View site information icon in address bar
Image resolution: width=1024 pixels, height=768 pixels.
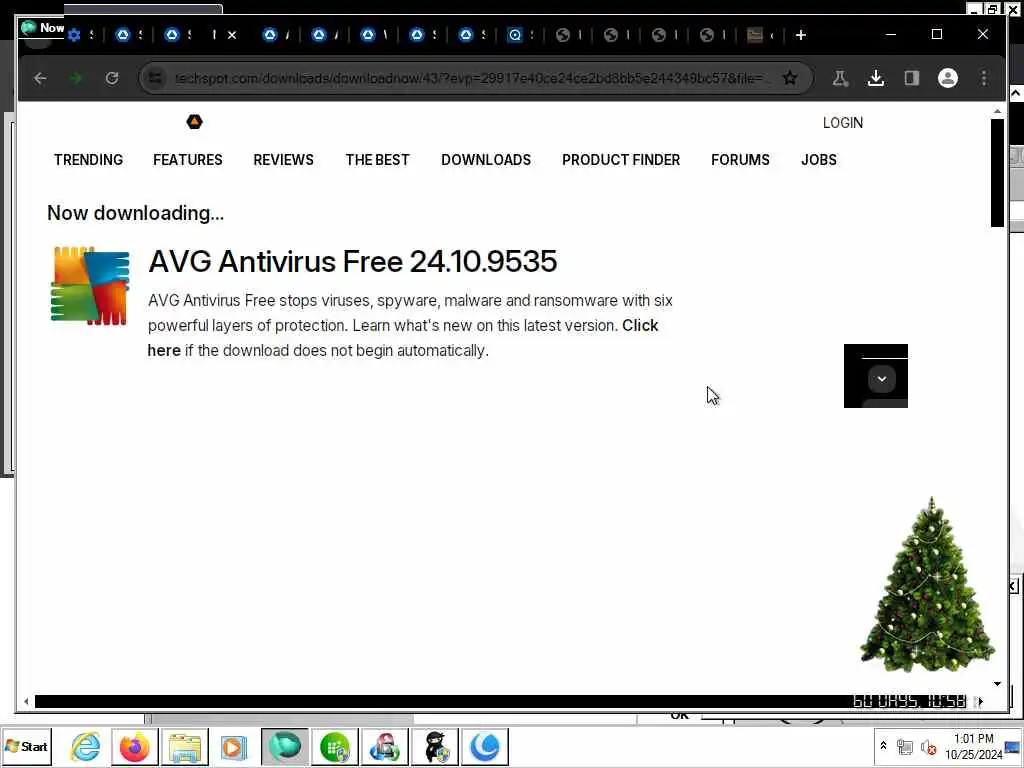point(155,78)
